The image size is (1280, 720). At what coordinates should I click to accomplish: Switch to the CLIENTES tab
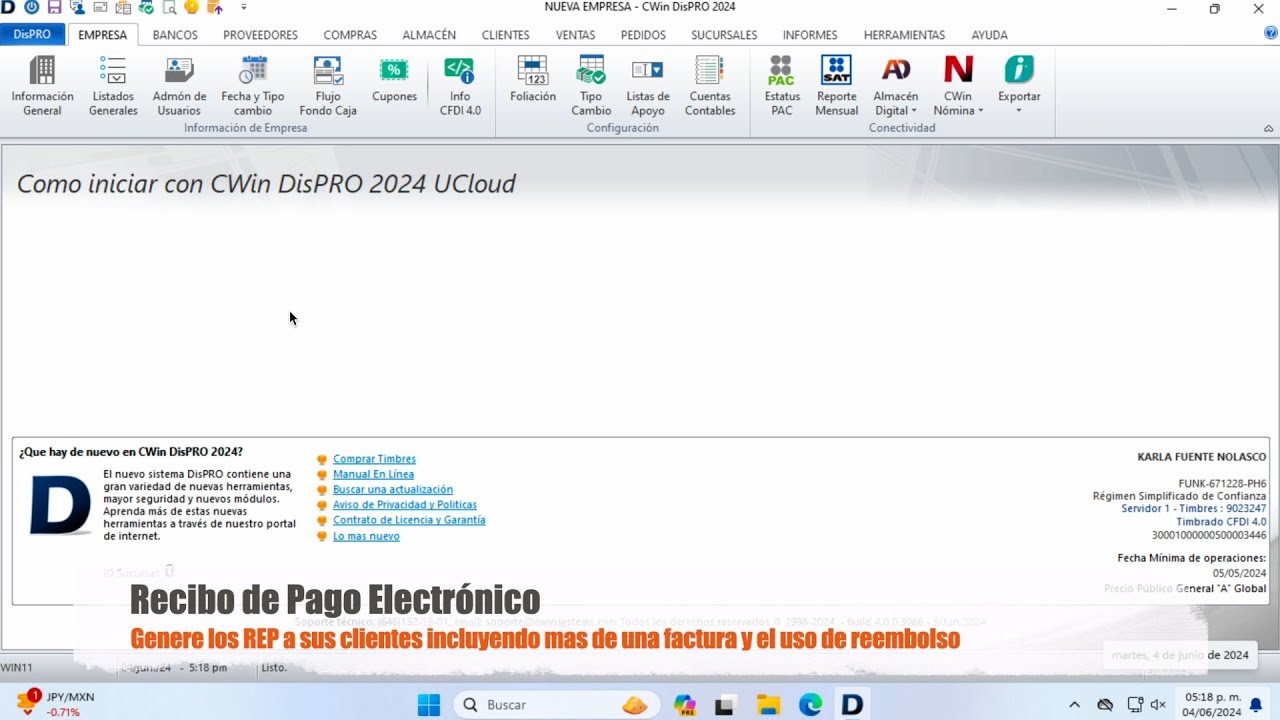click(x=506, y=35)
